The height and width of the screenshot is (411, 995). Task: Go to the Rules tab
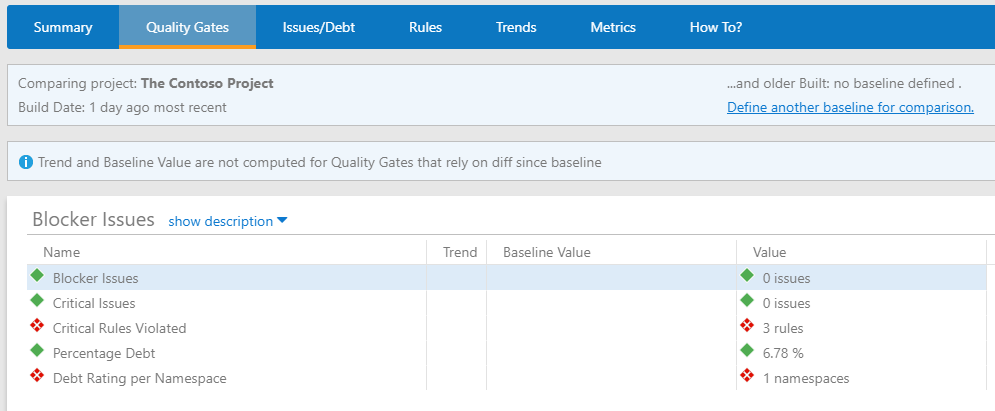click(425, 27)
